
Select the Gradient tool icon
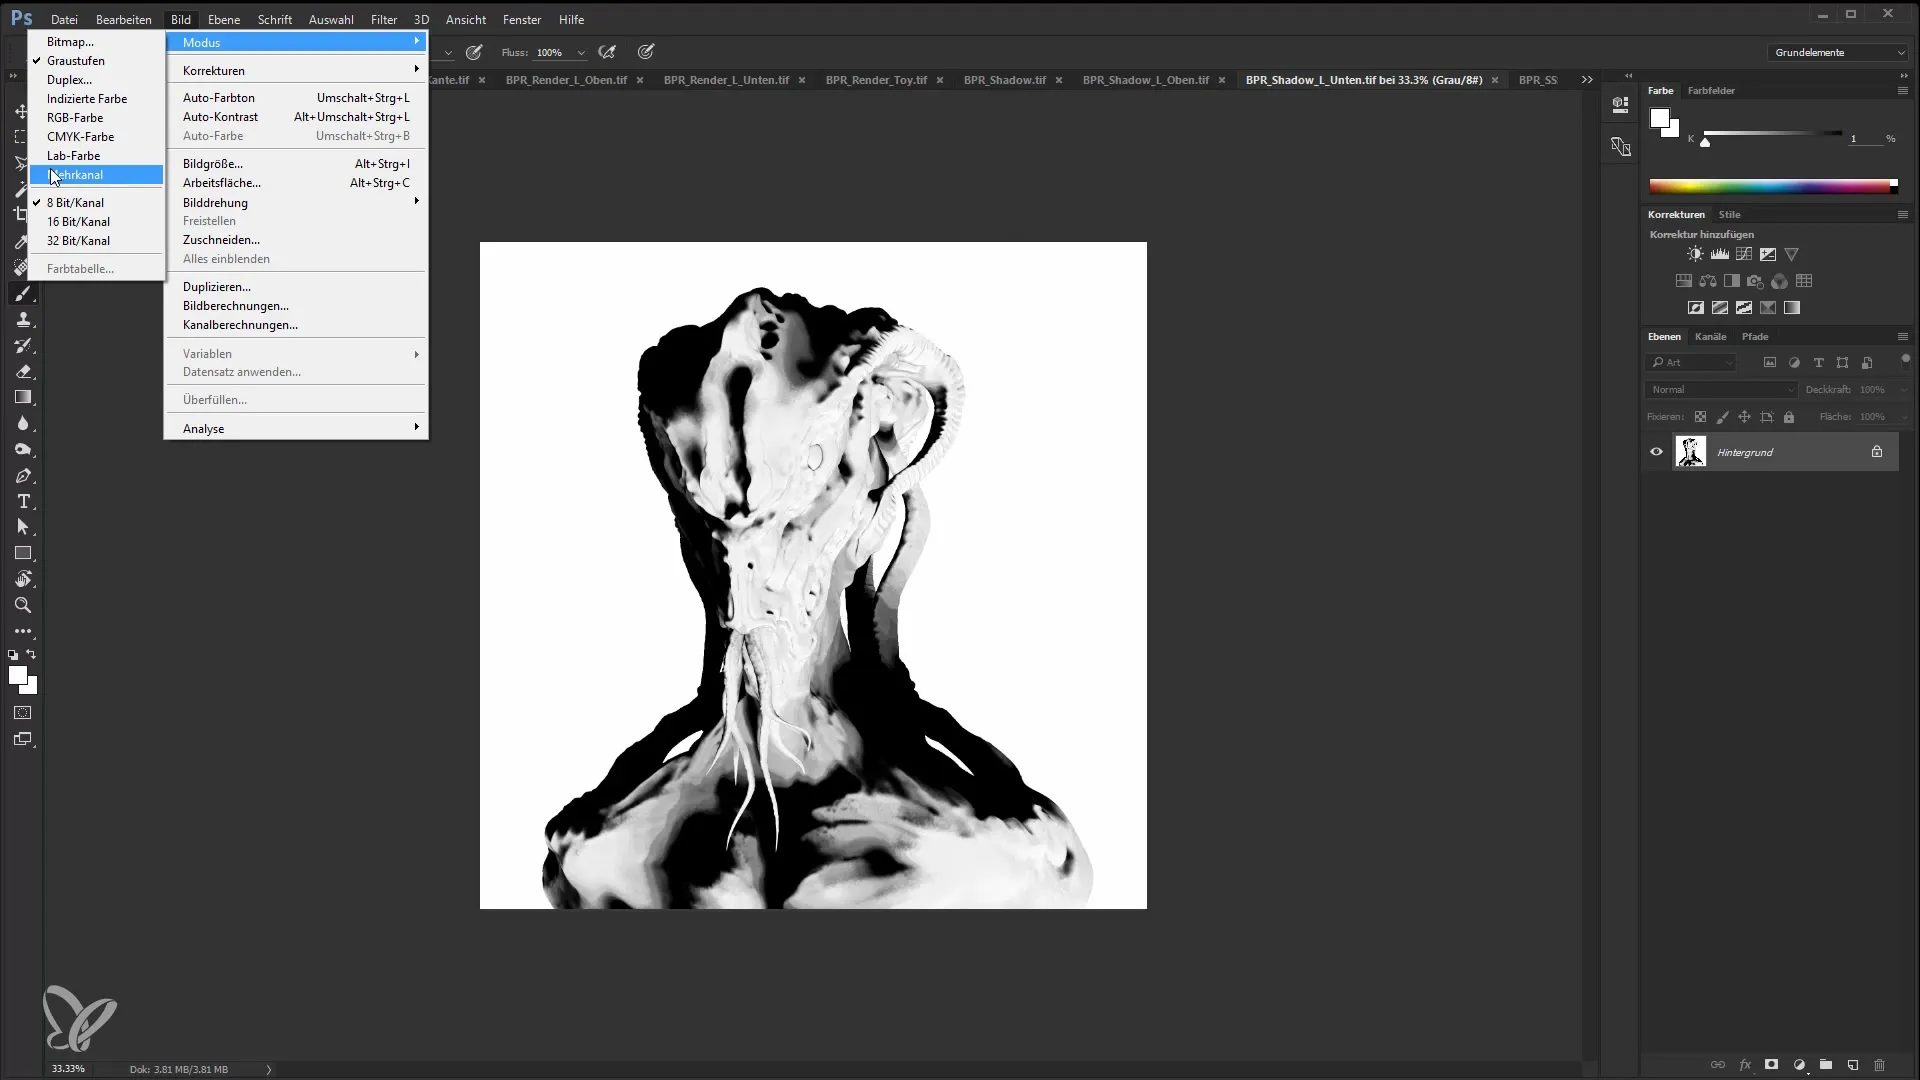(x=22, y=397)
